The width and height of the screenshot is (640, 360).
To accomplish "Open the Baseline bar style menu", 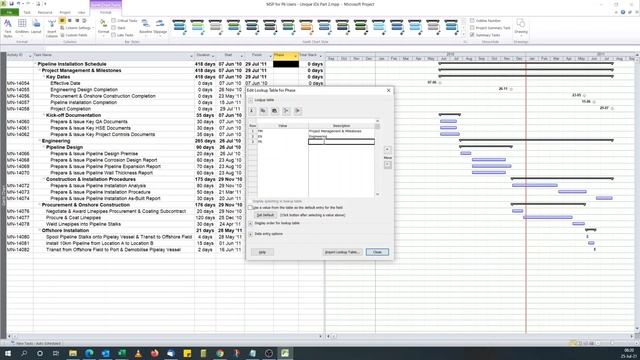I will coord(145,27).
